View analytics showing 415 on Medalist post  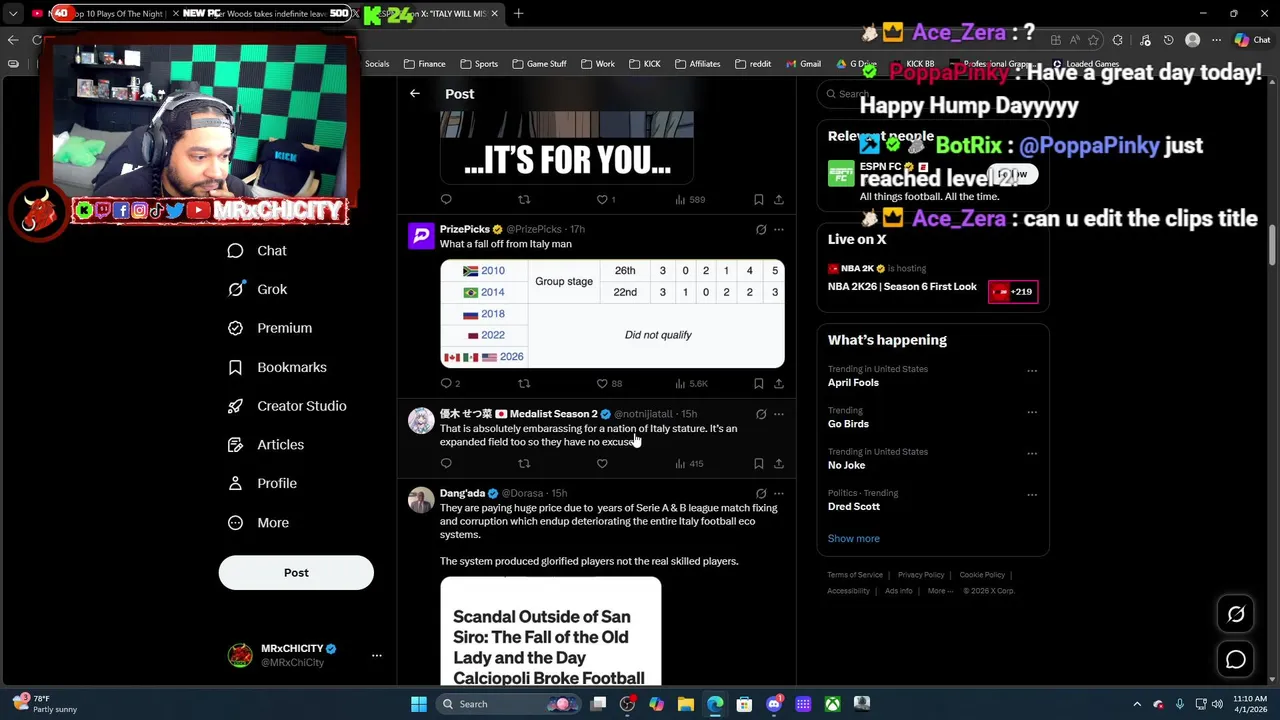pos(689,463)
